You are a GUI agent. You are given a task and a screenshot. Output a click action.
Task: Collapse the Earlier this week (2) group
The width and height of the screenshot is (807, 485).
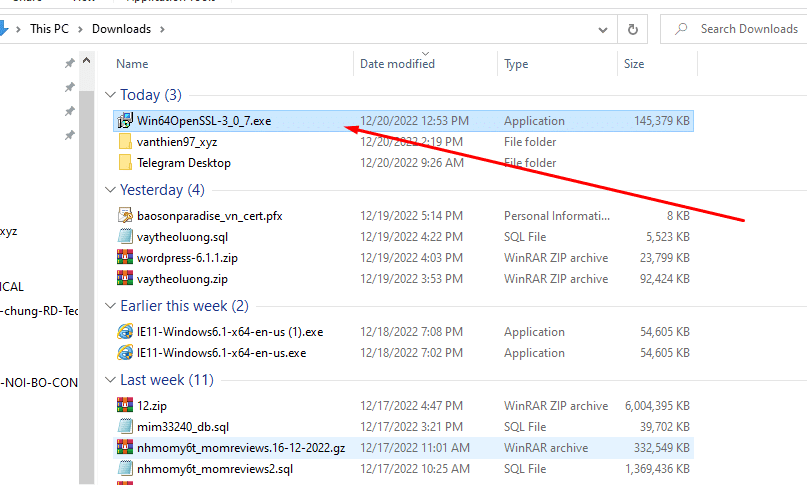110,306
